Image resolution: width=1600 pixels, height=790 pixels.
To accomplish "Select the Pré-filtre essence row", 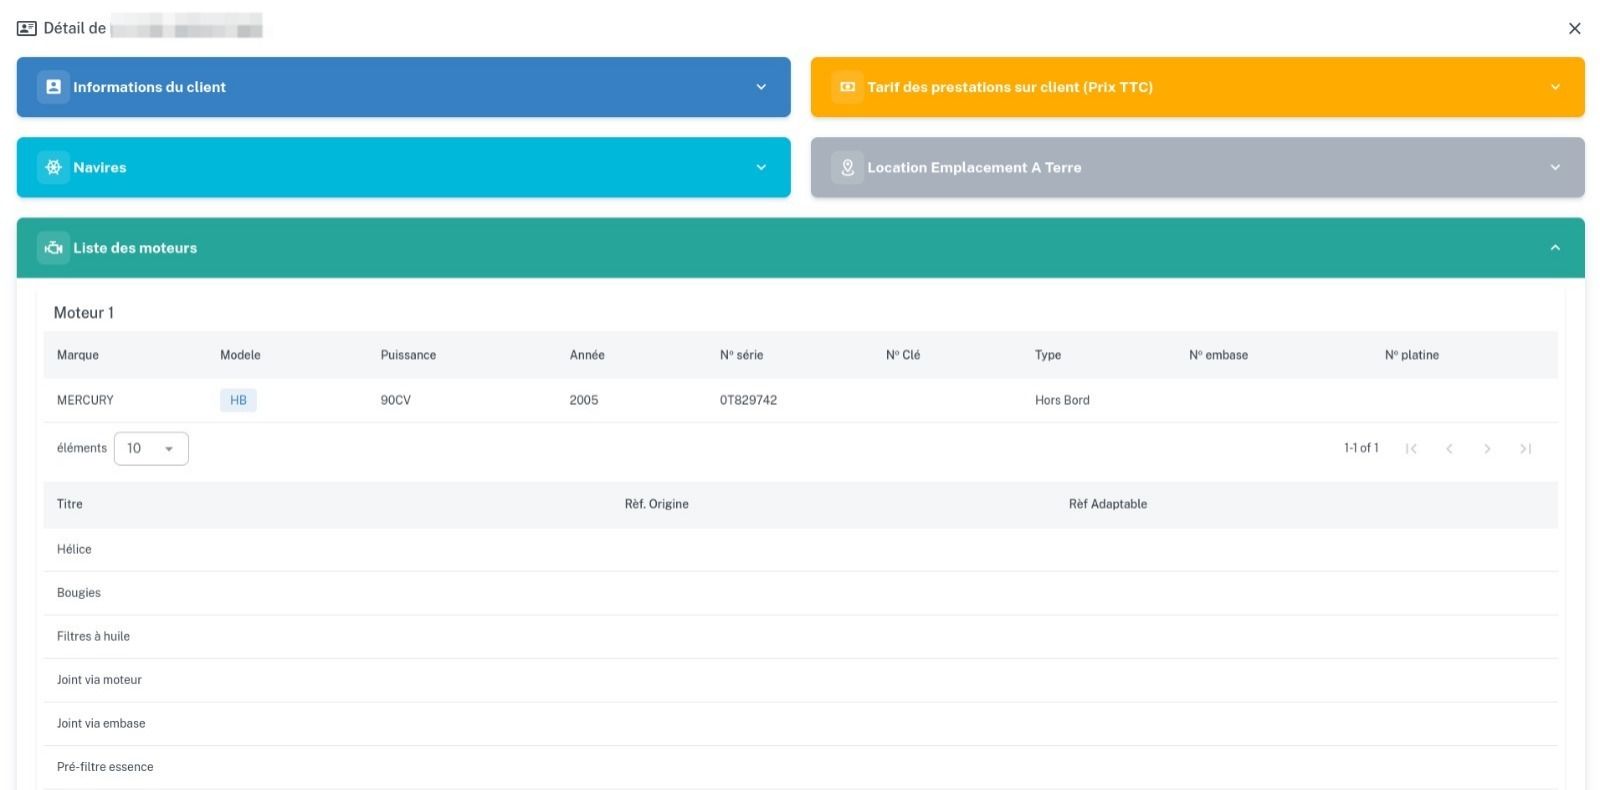I will coord(800,767).
